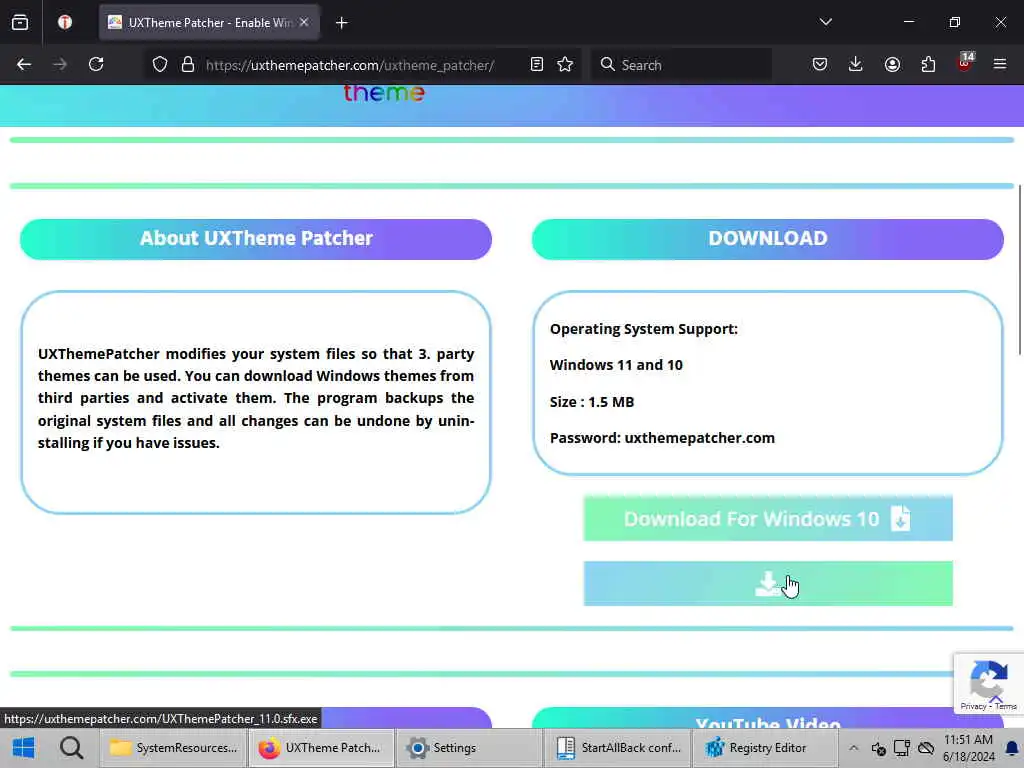The width and height of the screenshot is (1024, 768).
Task: Save page to Pocket
Action: [820, 65]
